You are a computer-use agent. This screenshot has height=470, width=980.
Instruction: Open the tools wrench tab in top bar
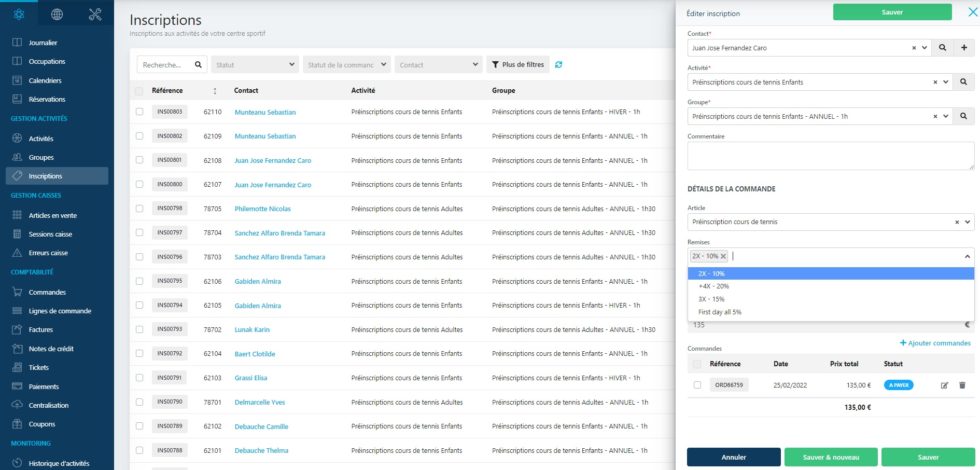point(95,14)
